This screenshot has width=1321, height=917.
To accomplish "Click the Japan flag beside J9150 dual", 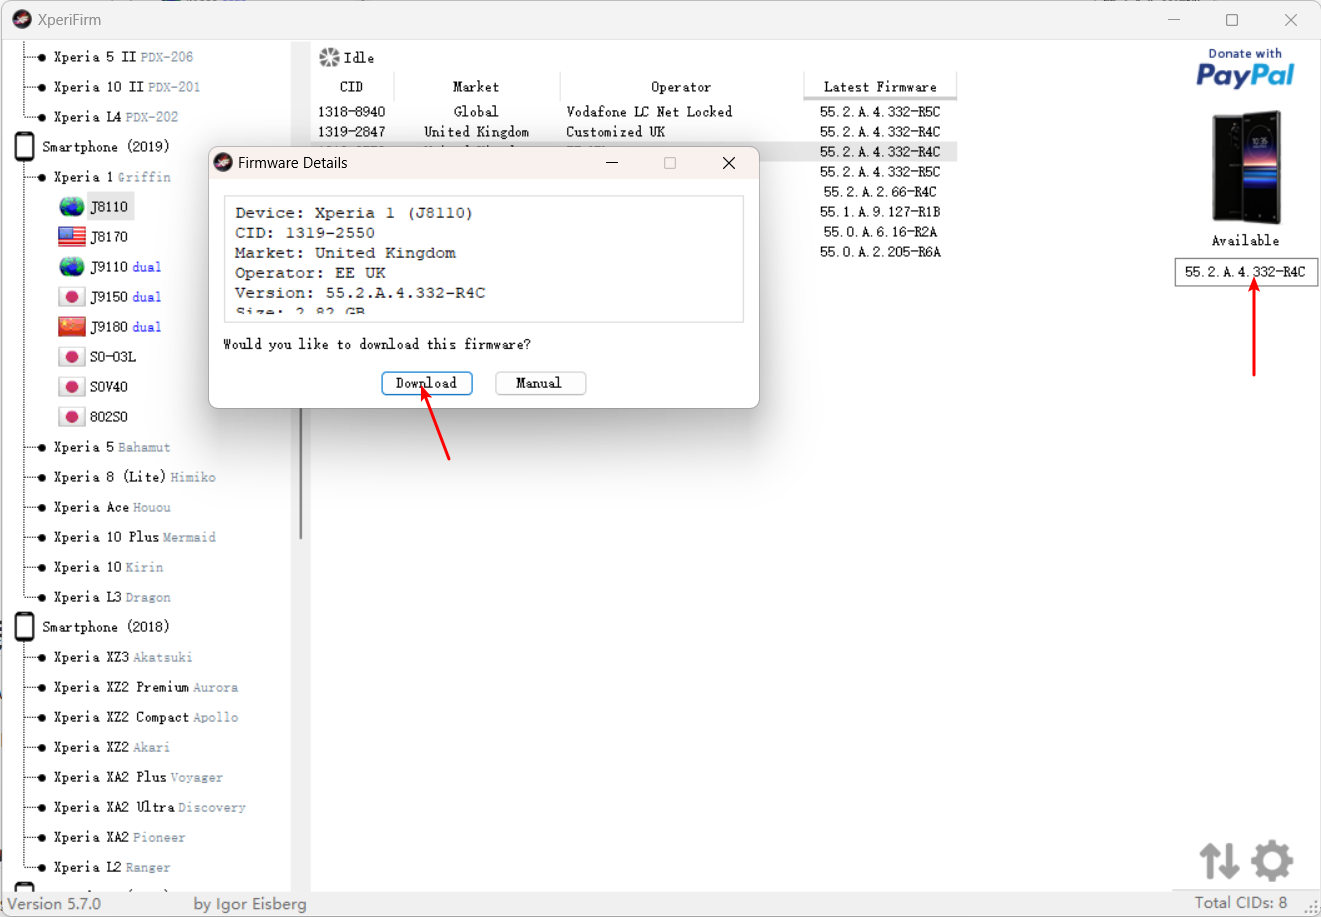I will pos(71,297).
